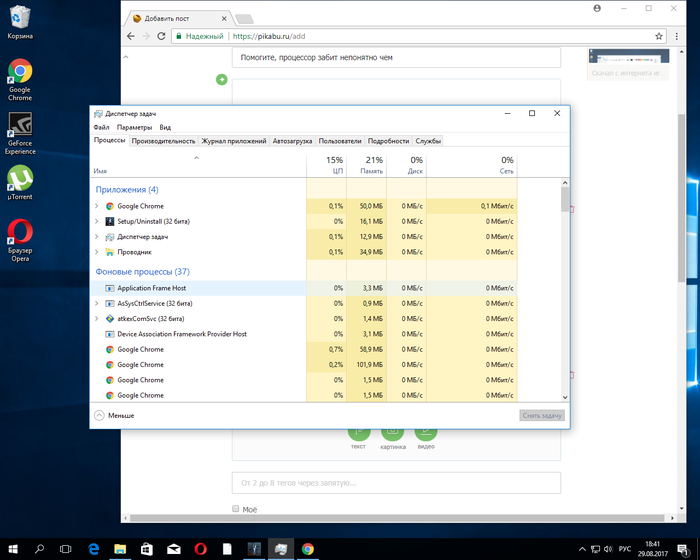Open the Вид menu
Image resolution: width=700 pixels, height=560 pixels.
click(x=165, y=127)
